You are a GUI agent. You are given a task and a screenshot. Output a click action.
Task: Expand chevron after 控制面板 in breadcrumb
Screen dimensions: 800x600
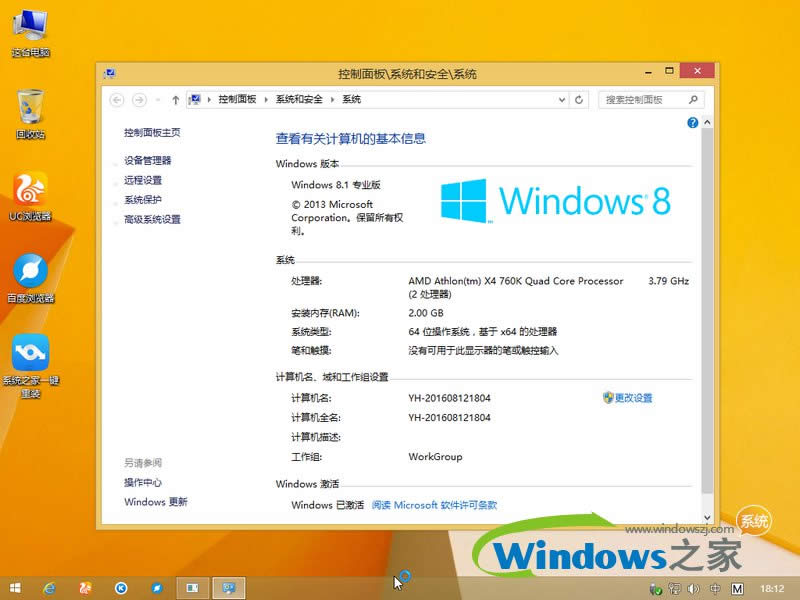click(266, 99)
